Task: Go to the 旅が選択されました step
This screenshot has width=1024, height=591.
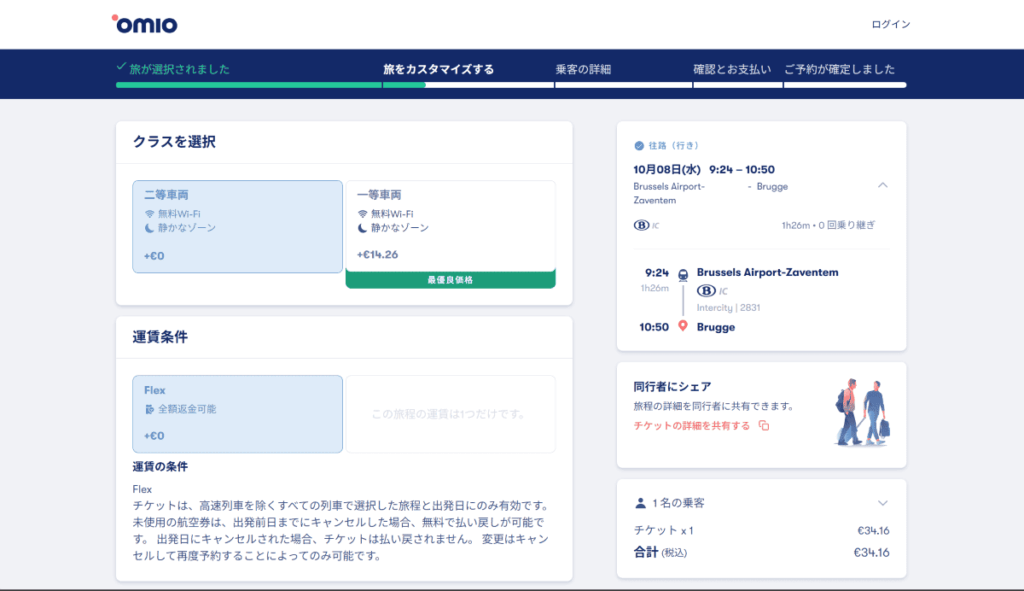Action: pyautogui.click(x=180, y=70)
